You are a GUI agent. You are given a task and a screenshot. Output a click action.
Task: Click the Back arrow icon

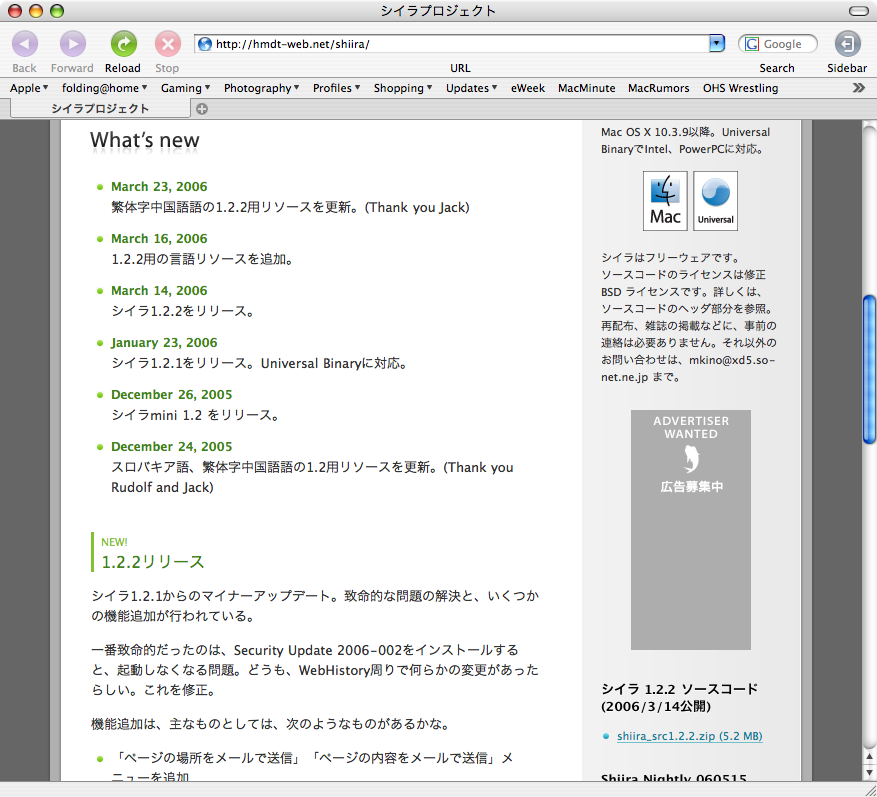[x=25, y=44]
